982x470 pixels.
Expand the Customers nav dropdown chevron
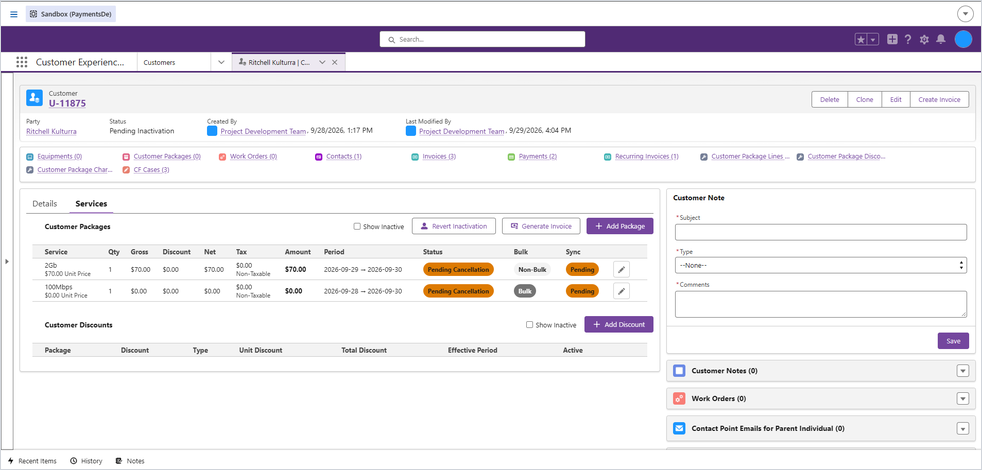220,63
